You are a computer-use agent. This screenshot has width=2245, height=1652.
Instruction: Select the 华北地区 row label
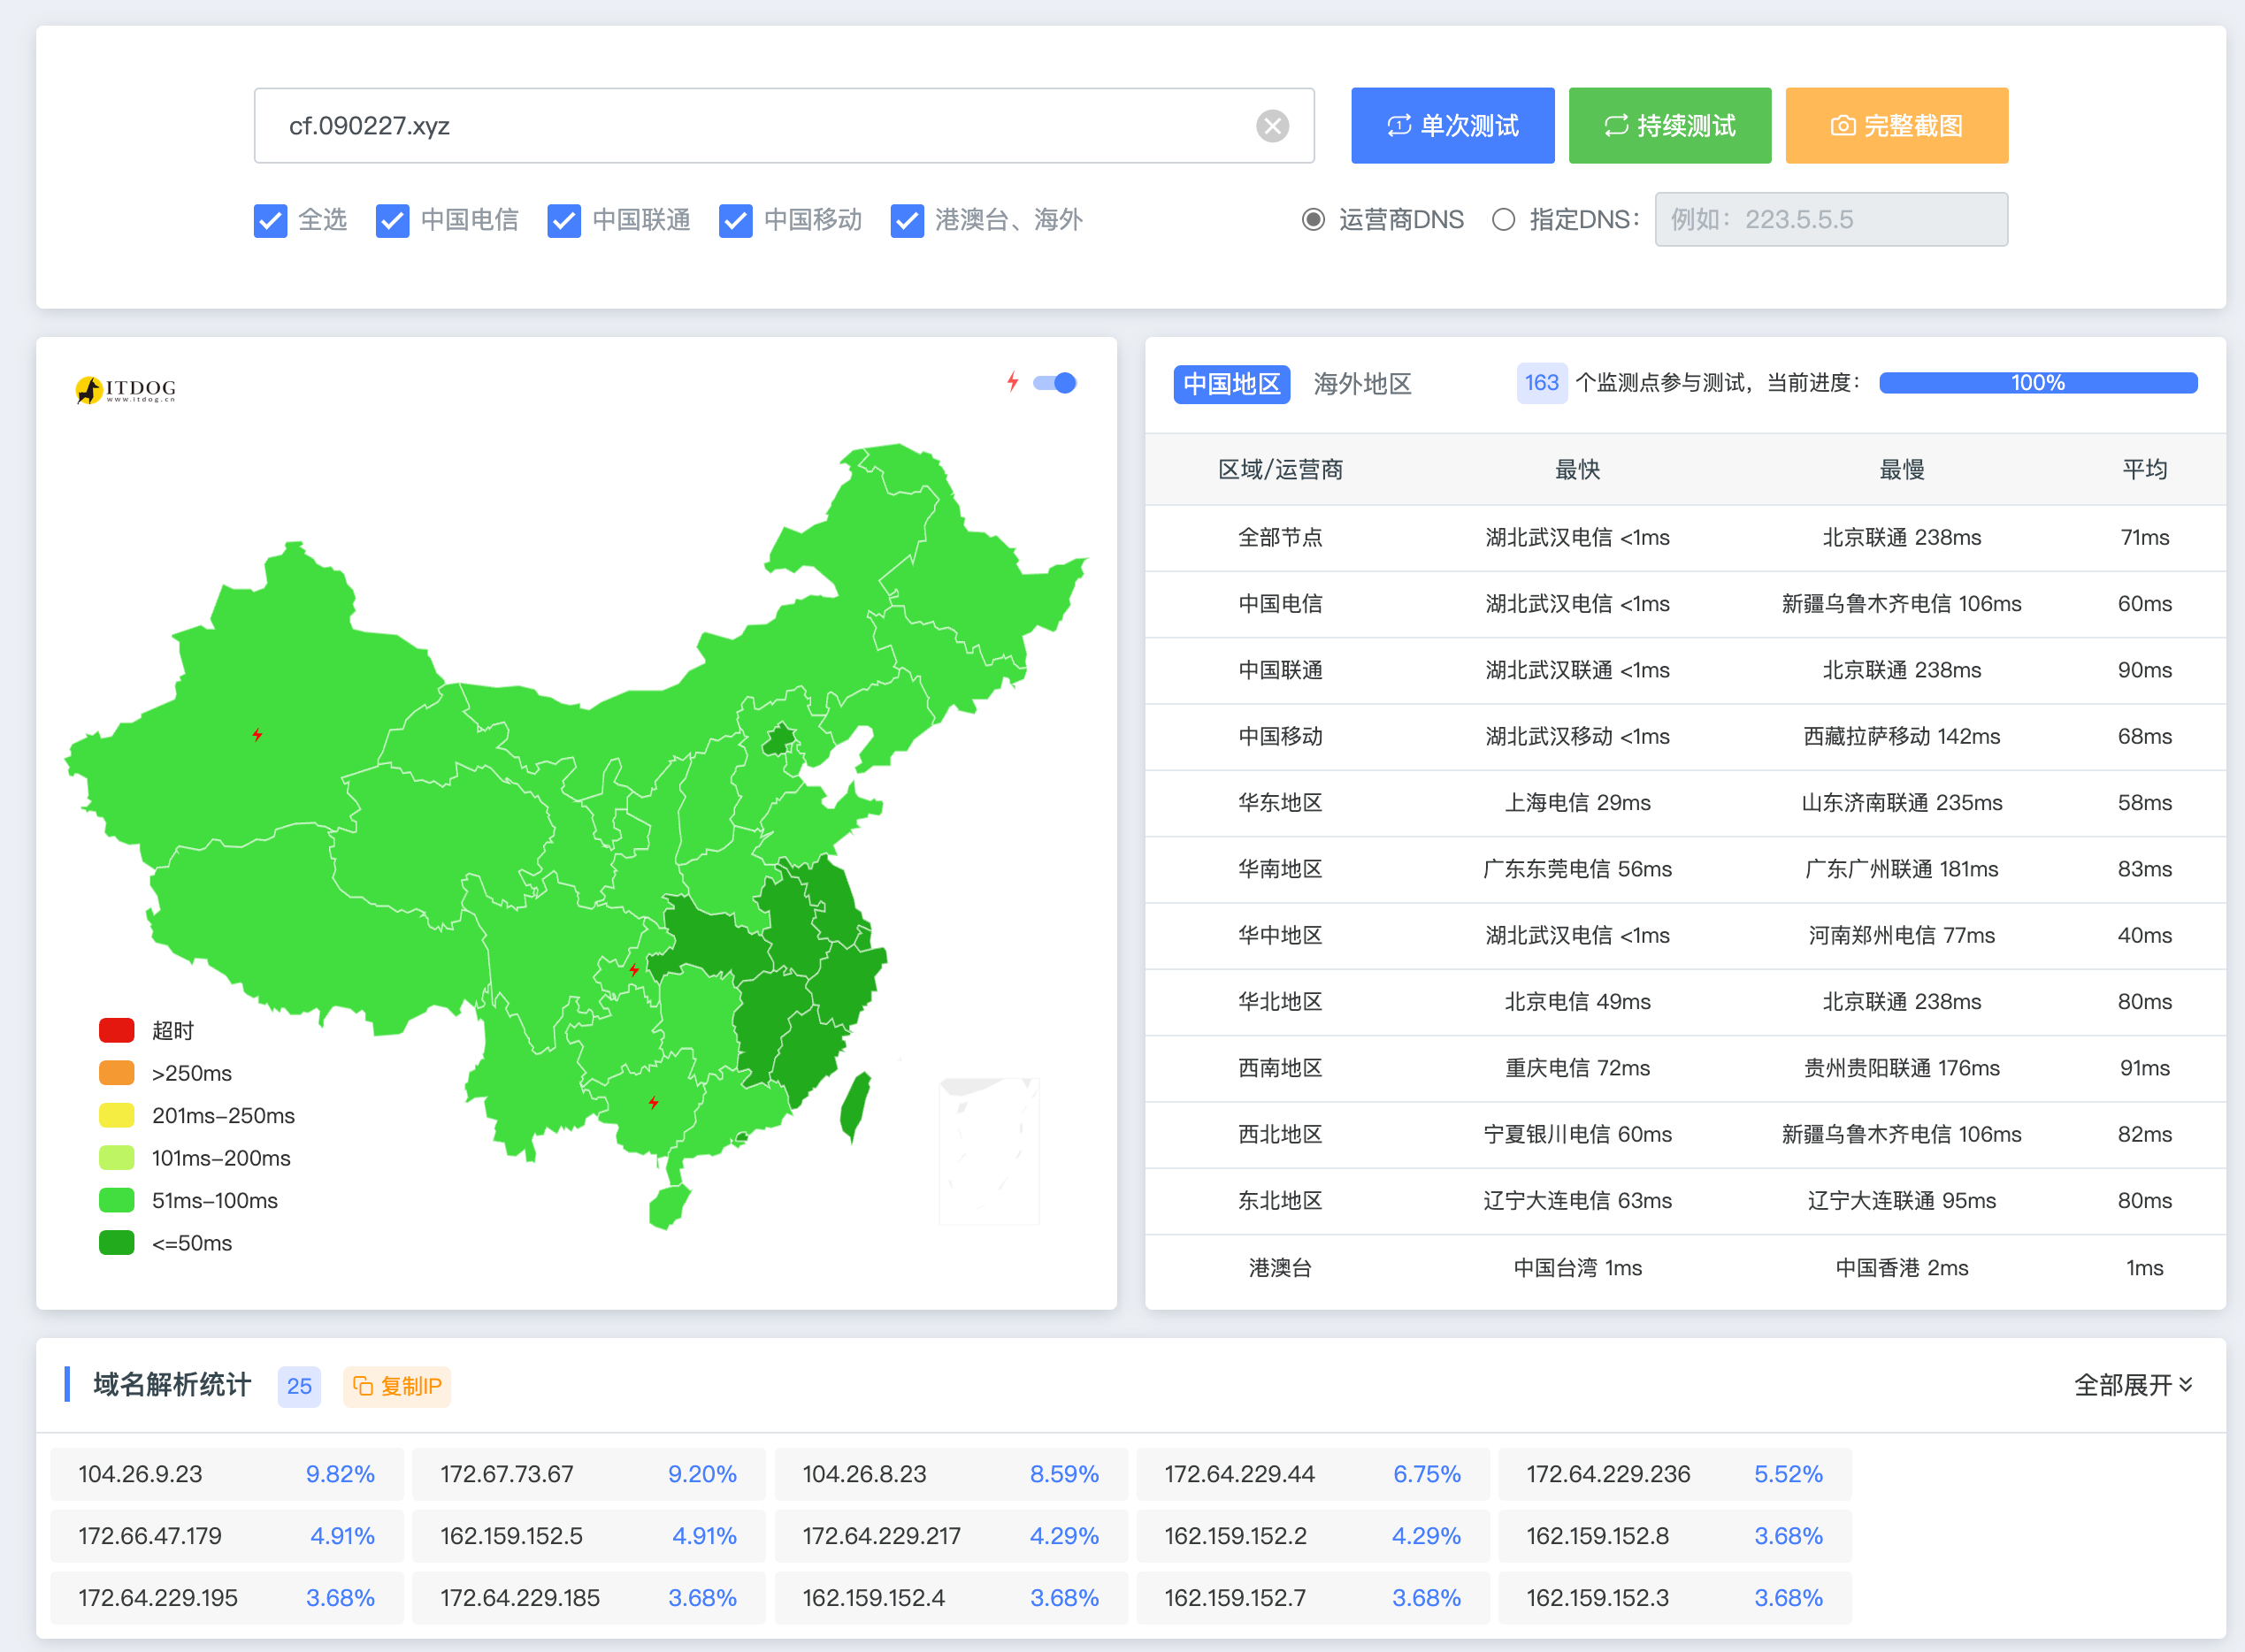[1280, 1002]
